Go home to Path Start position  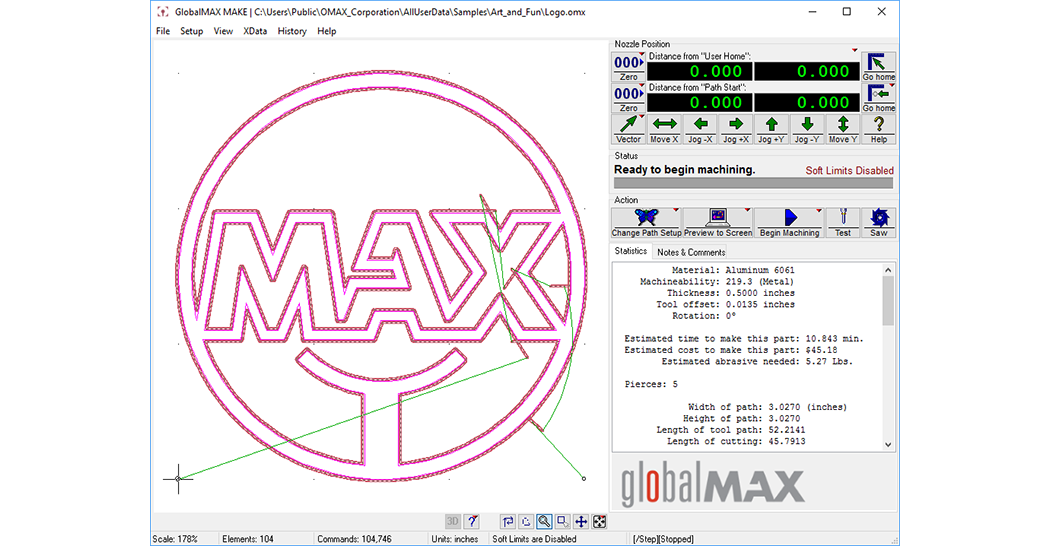[x=879, y=98]
